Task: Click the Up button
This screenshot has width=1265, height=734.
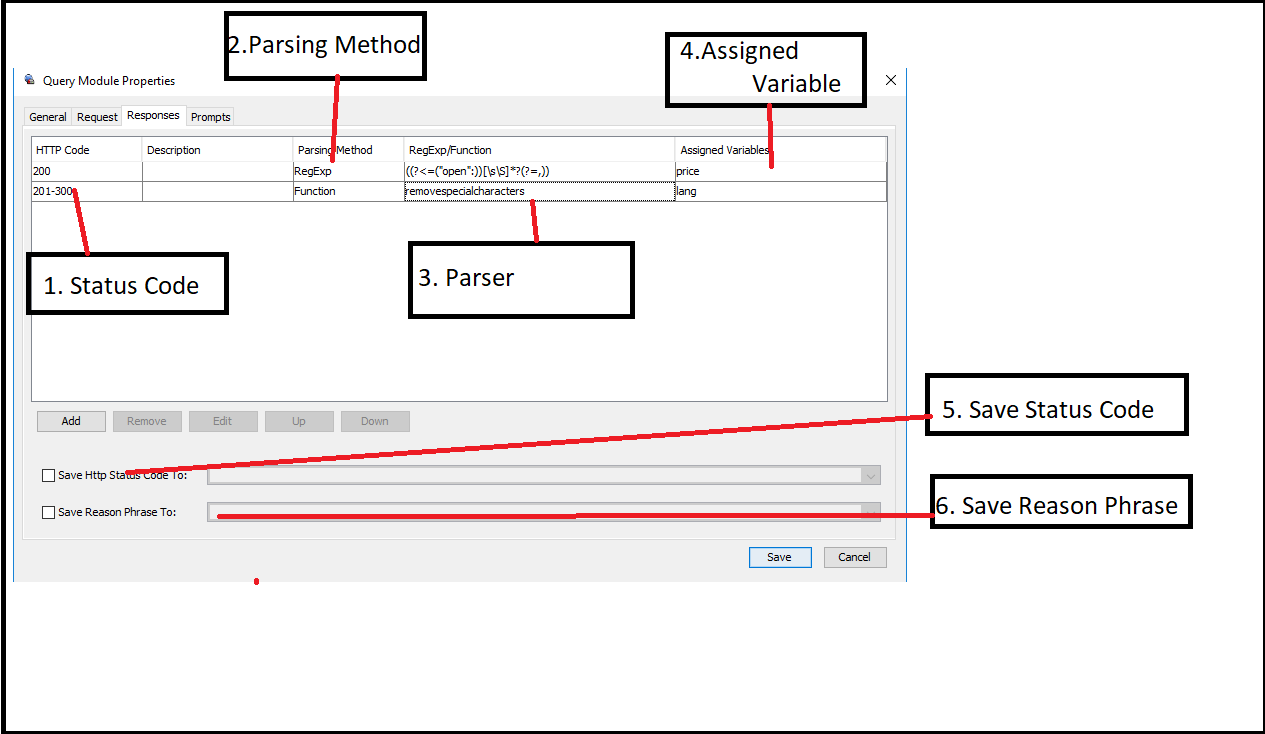Action: [299, 421]
